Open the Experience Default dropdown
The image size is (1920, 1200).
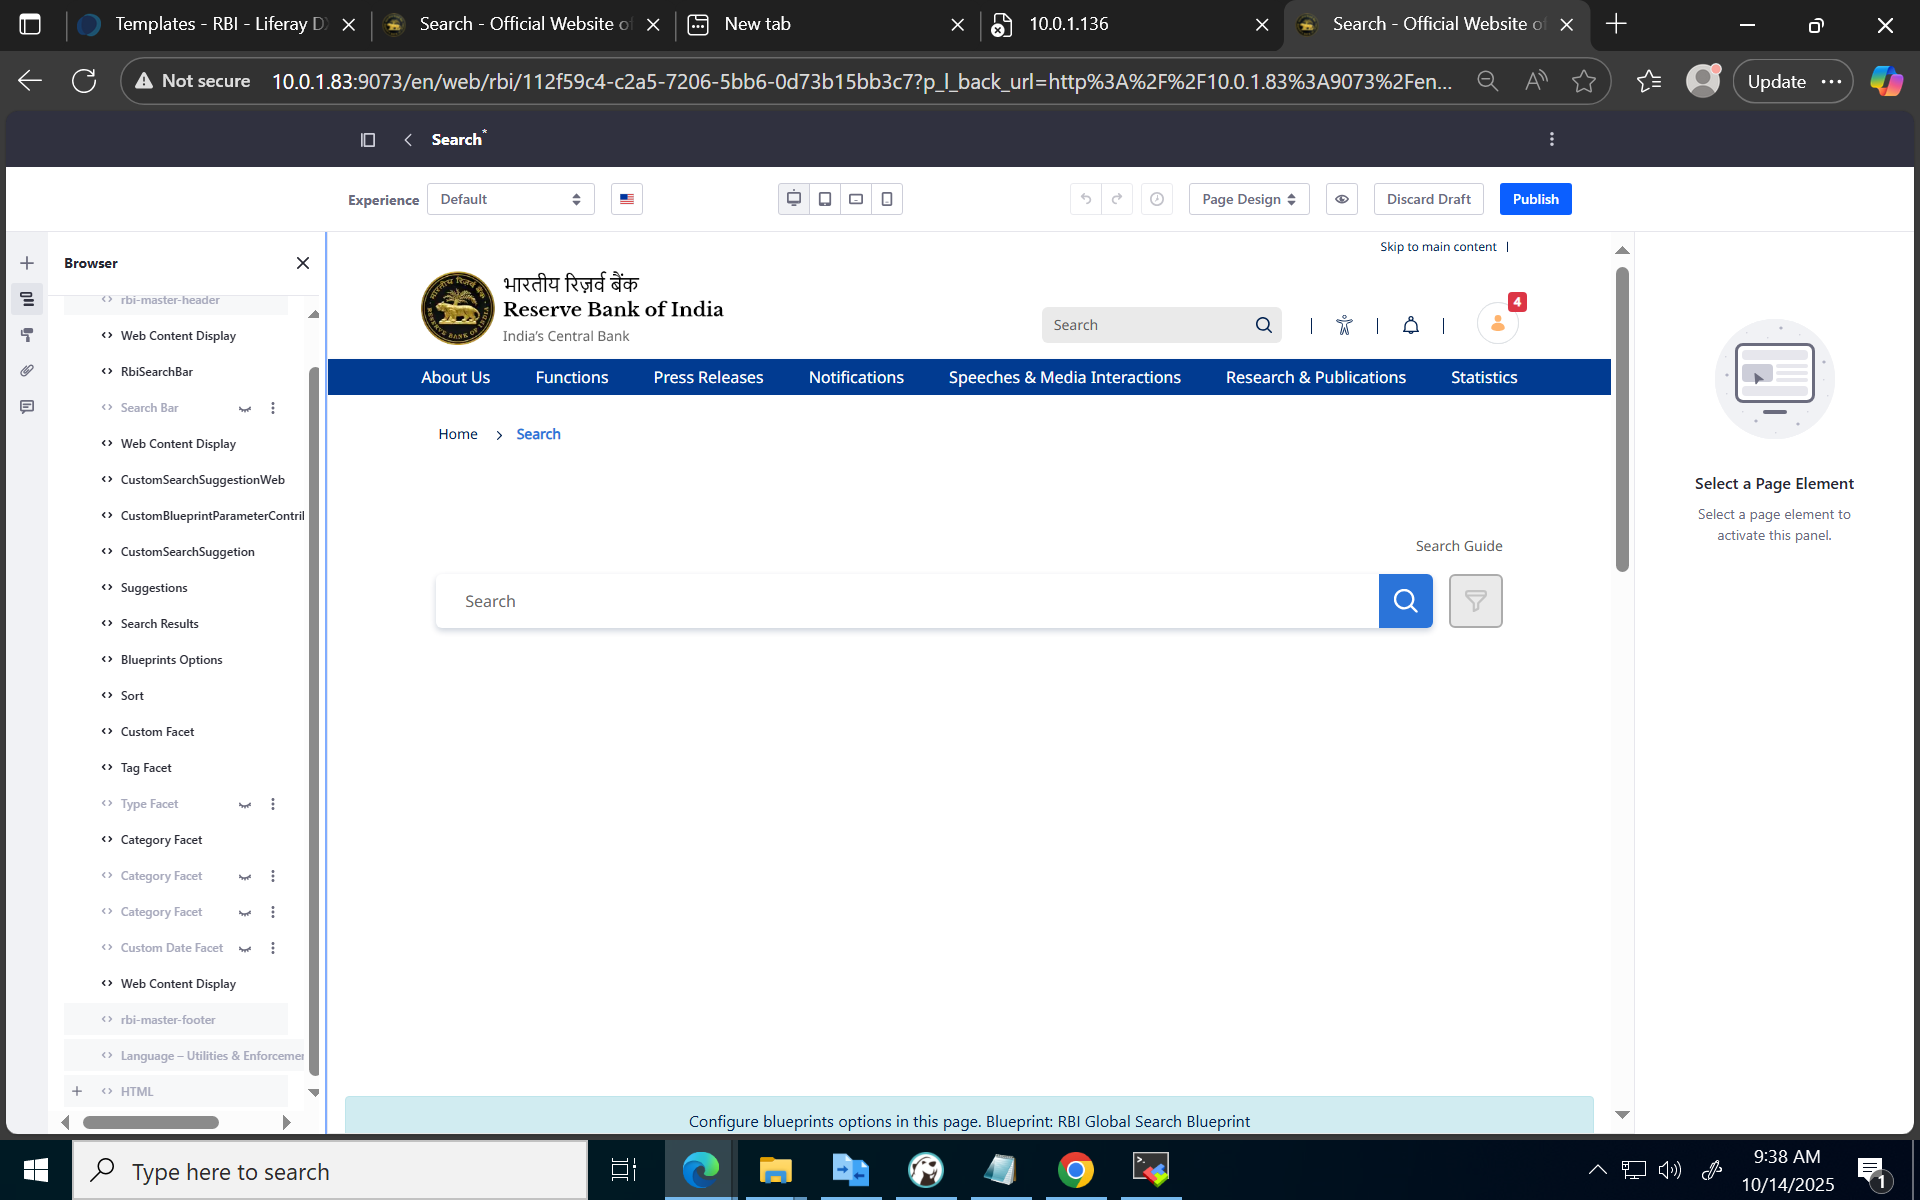click(x=510, y=199)
